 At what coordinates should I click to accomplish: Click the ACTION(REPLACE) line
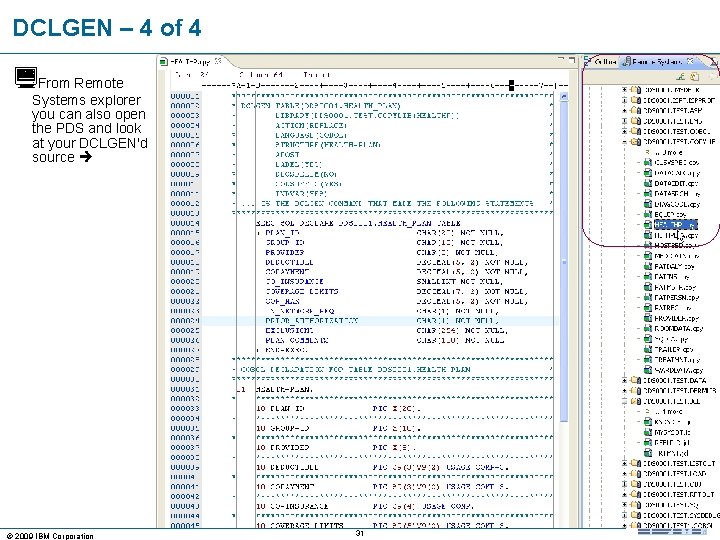(310, 125)
